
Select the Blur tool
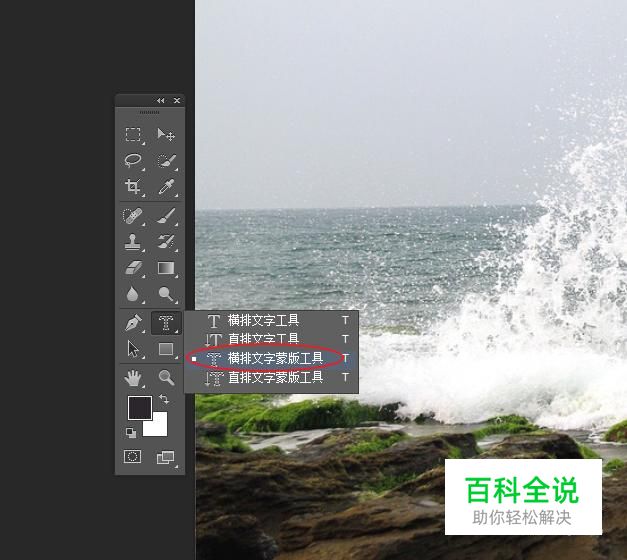click(133, 294)
